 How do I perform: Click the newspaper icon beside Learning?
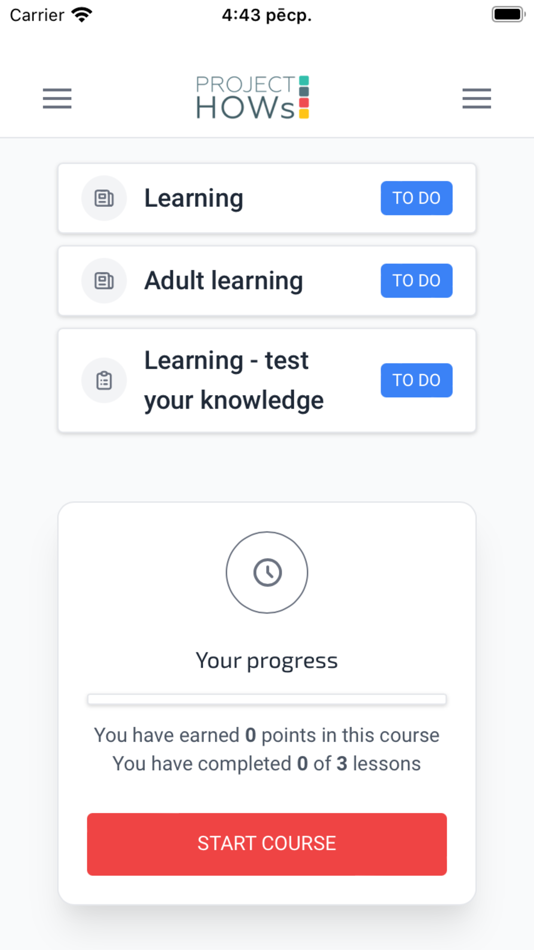104,198
